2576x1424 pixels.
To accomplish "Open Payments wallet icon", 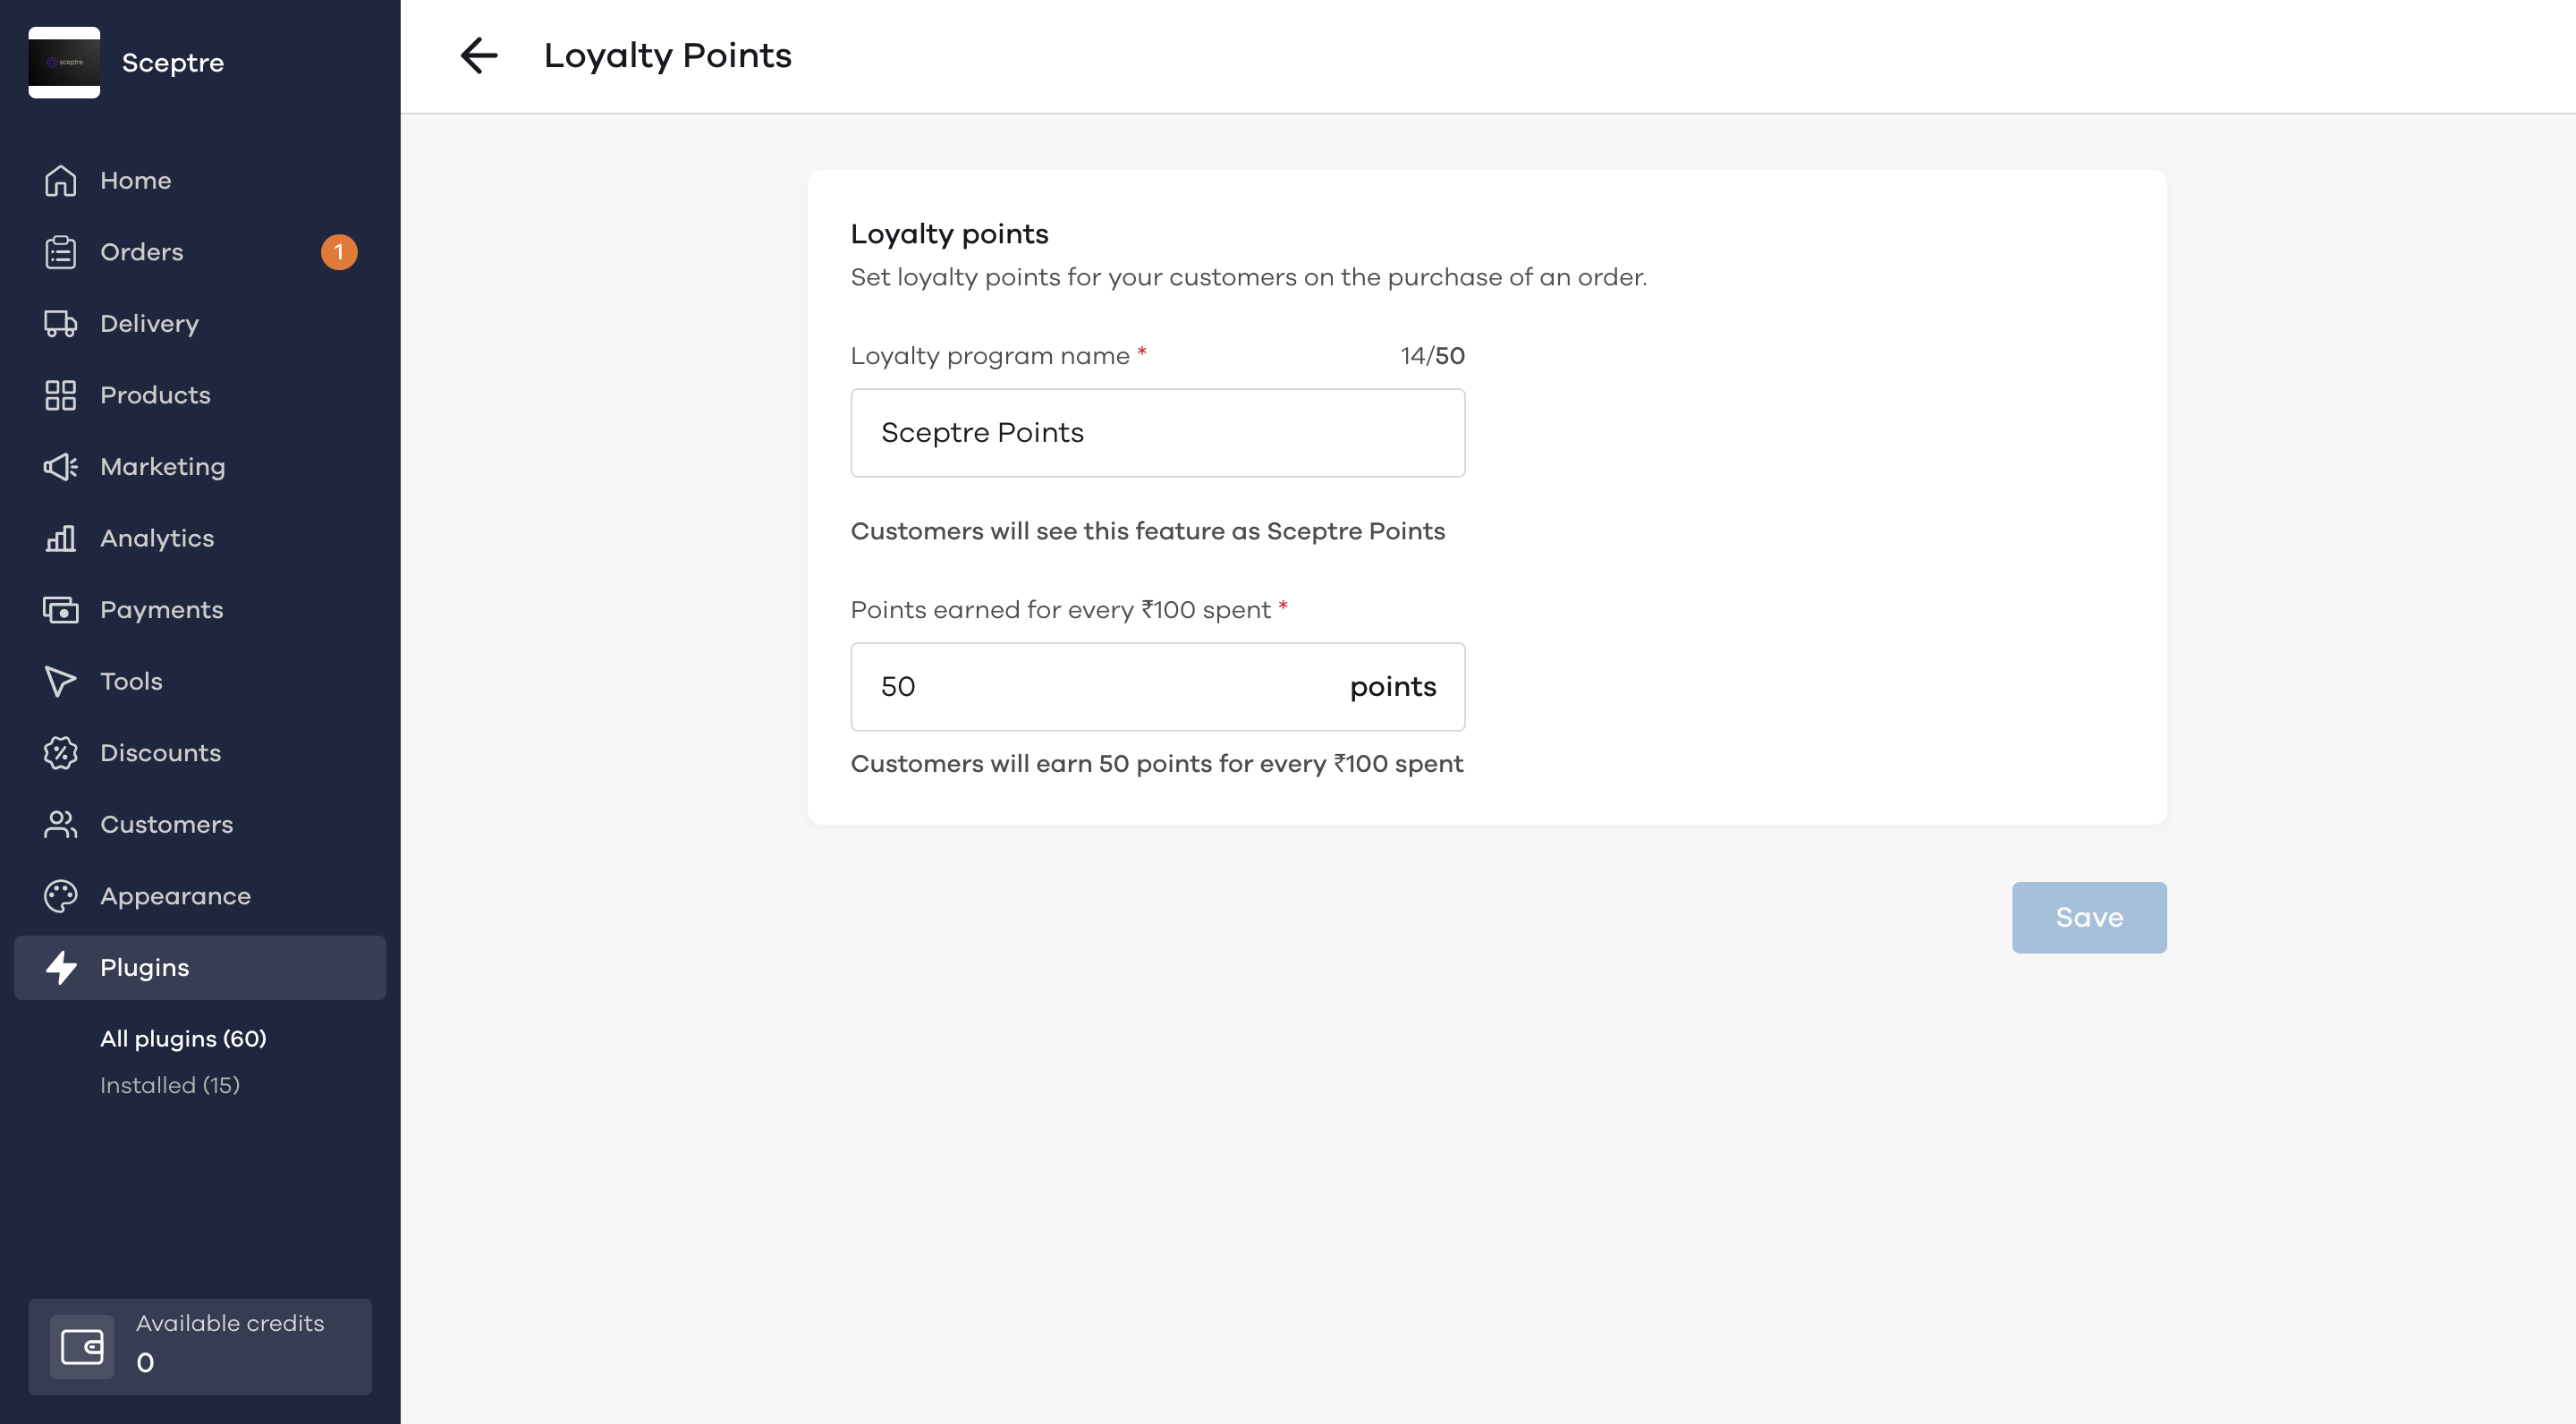I will point(60,610).
